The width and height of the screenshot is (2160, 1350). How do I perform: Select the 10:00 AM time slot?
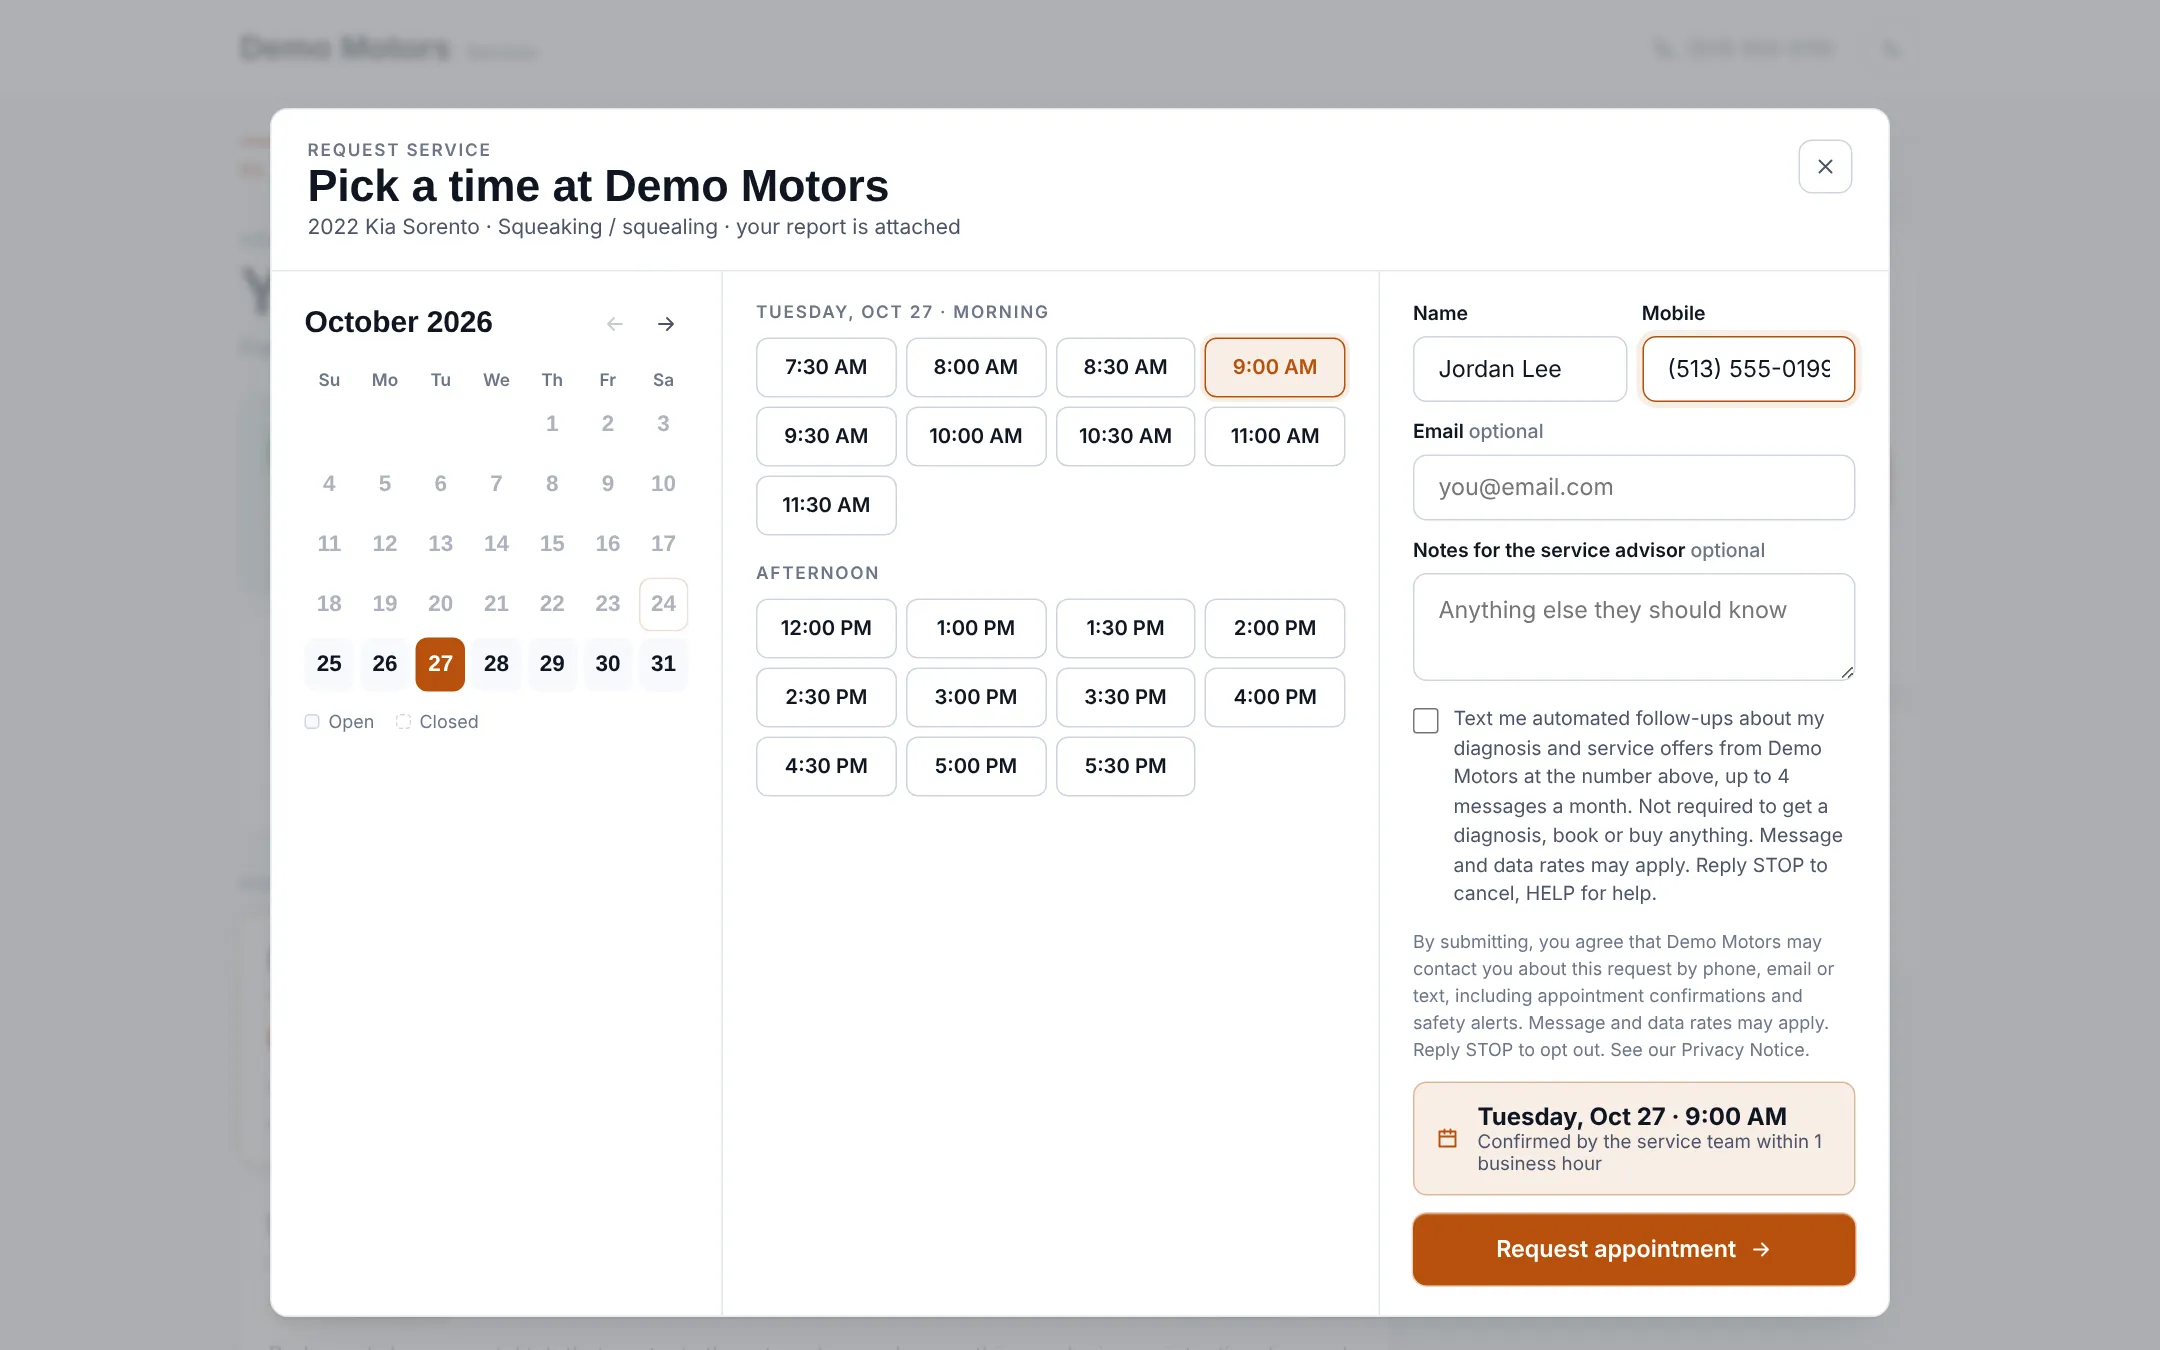[976, 436]
